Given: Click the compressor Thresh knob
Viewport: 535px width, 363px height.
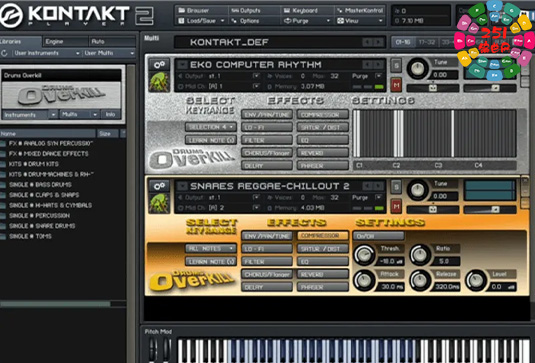Looking at the screenshot, I should click(x=364, y=255).
